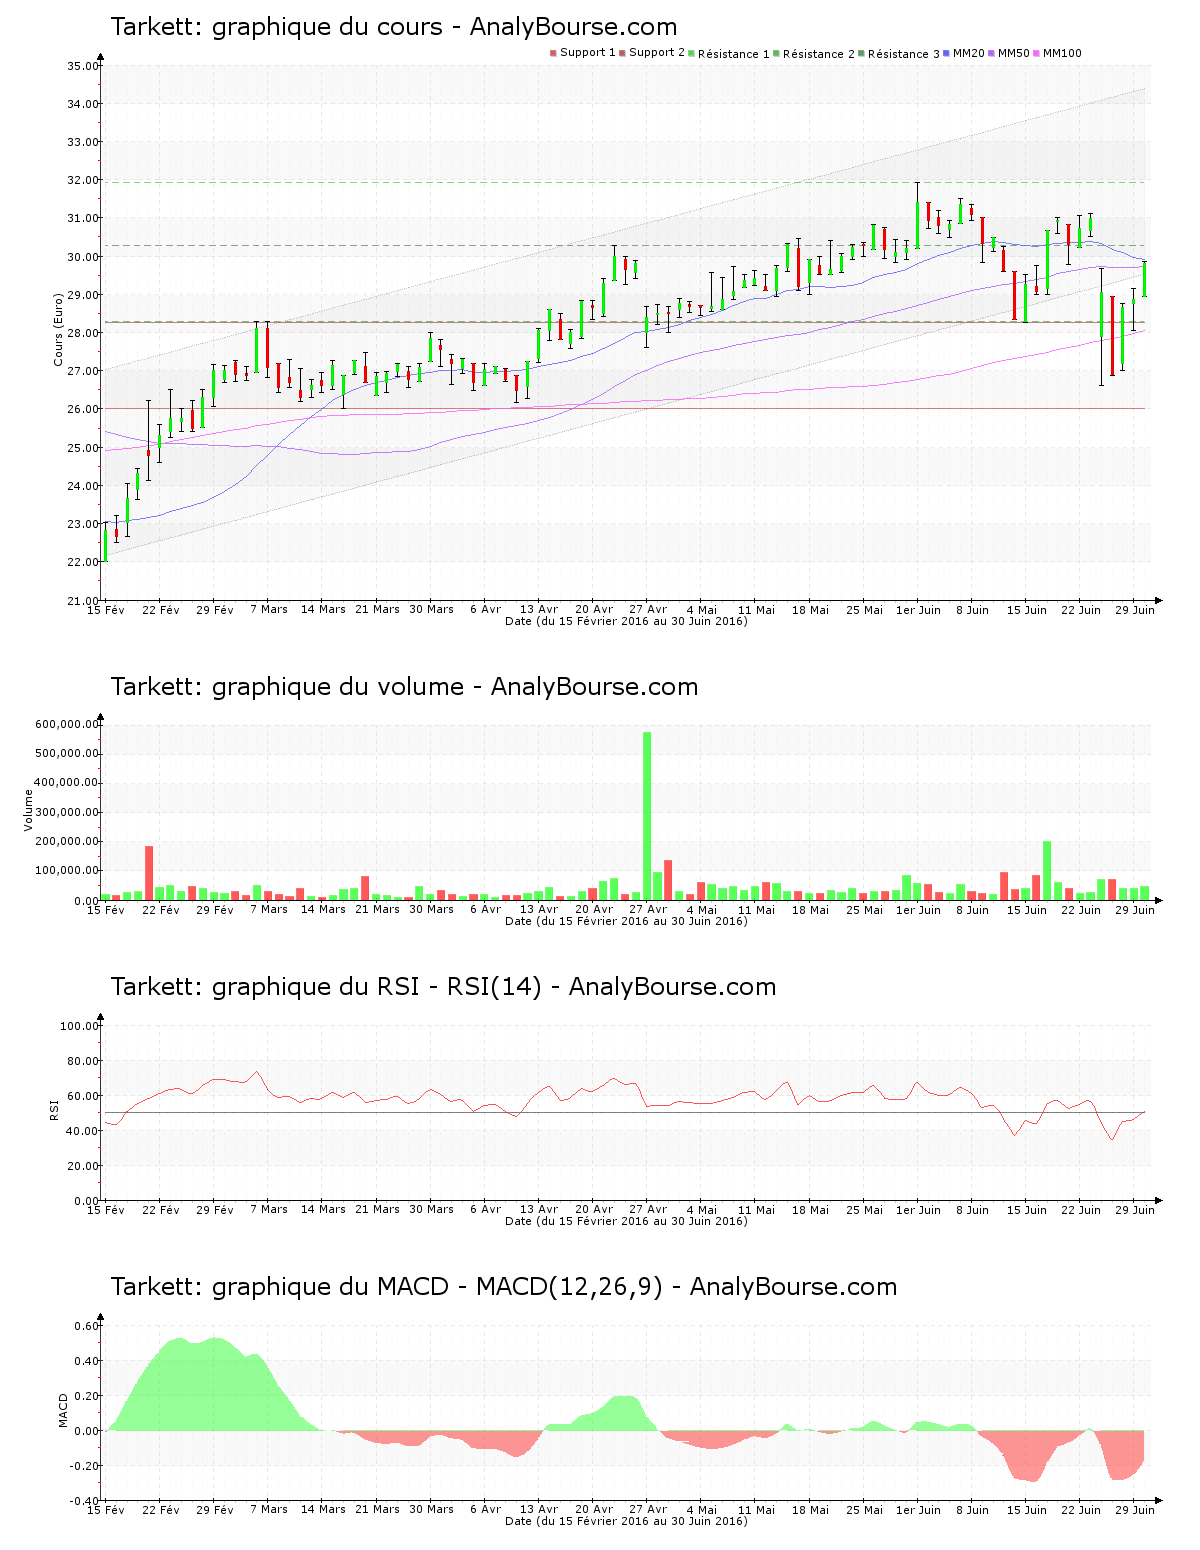Click the Résistance 1 green legend swatch
The width and height of the screenshot is (1200, 1550).
[691, 53]
